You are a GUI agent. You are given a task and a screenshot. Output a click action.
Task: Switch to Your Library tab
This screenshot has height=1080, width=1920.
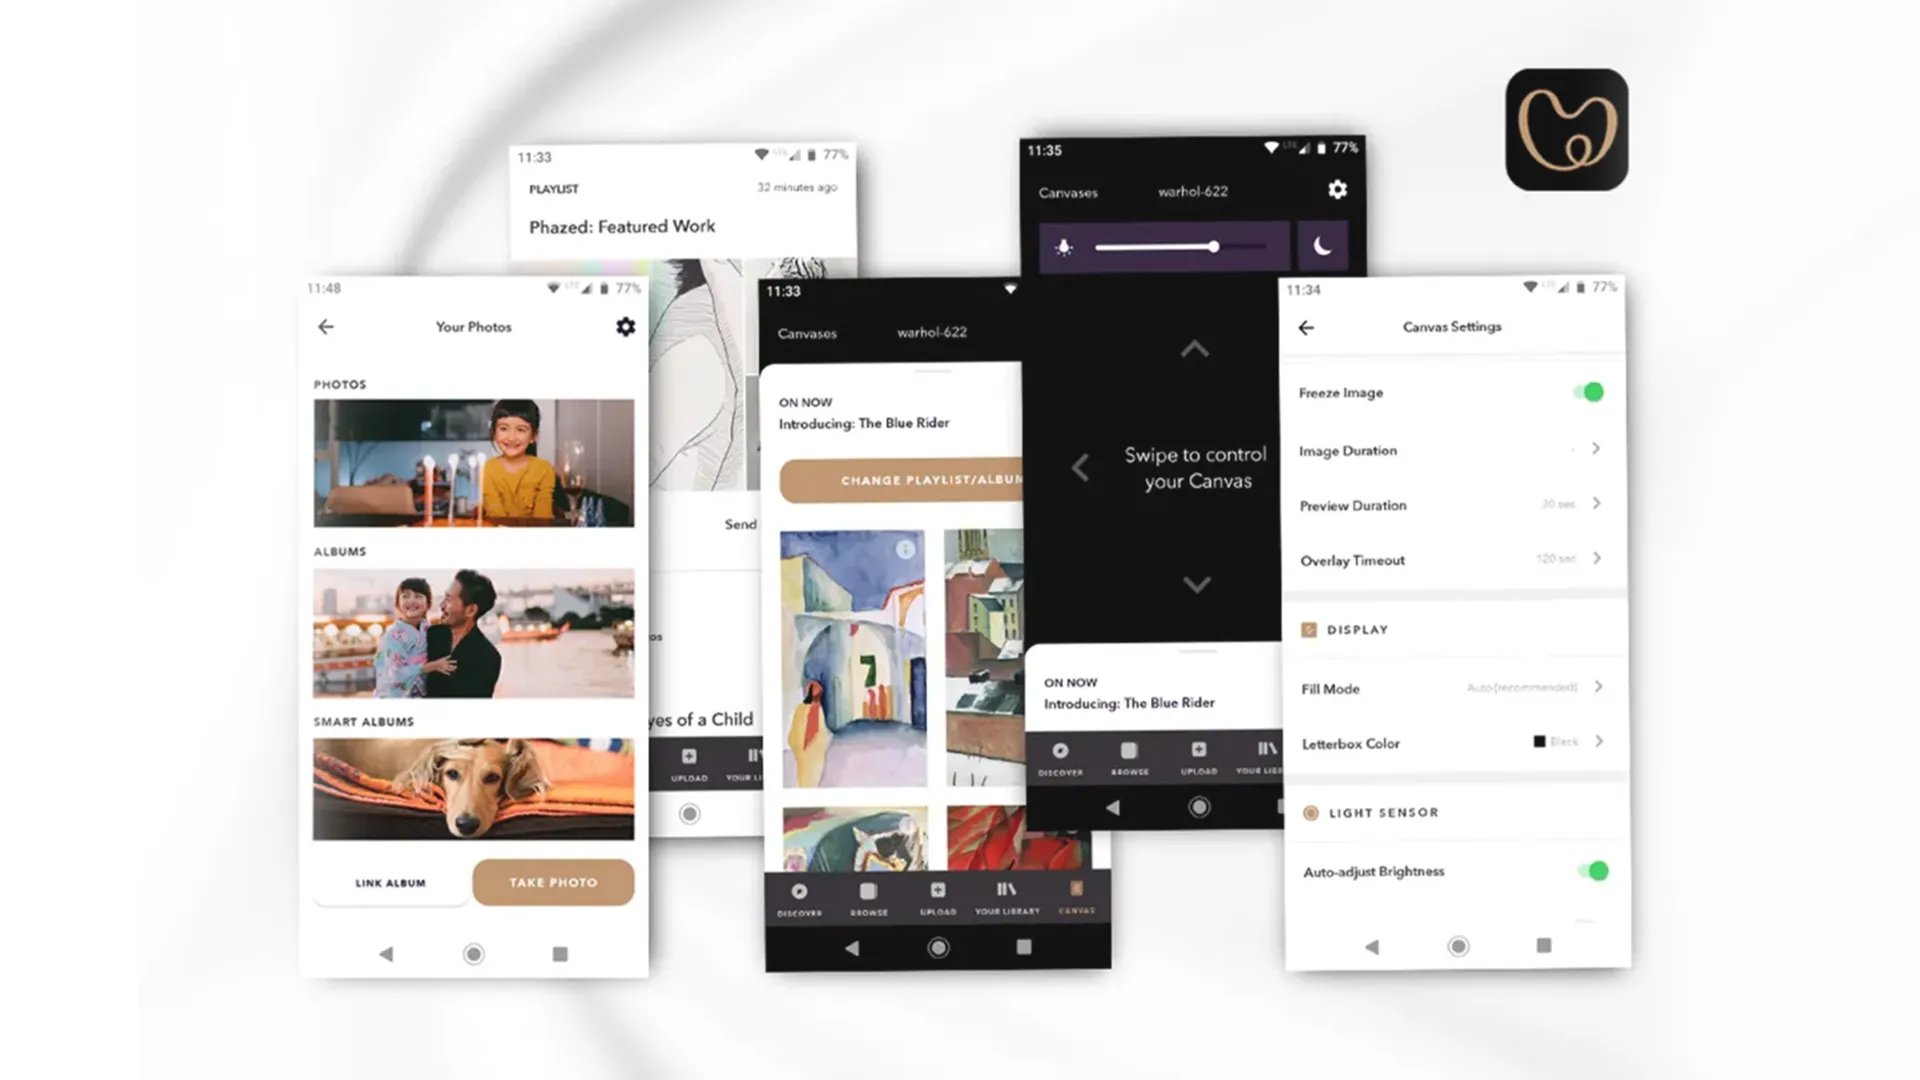[x=1007, y=897]
